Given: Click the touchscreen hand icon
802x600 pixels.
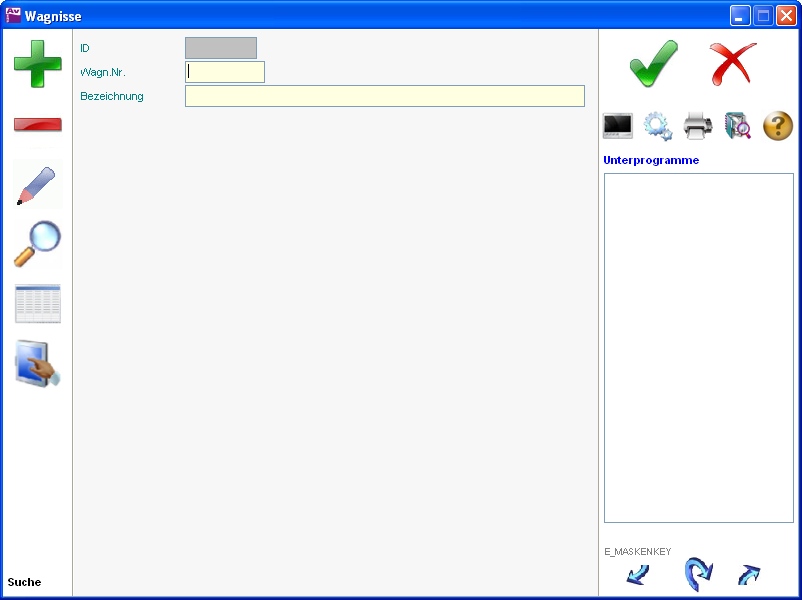Looking at the screenshot, I should pyautogui.click(x=37, y=364).
